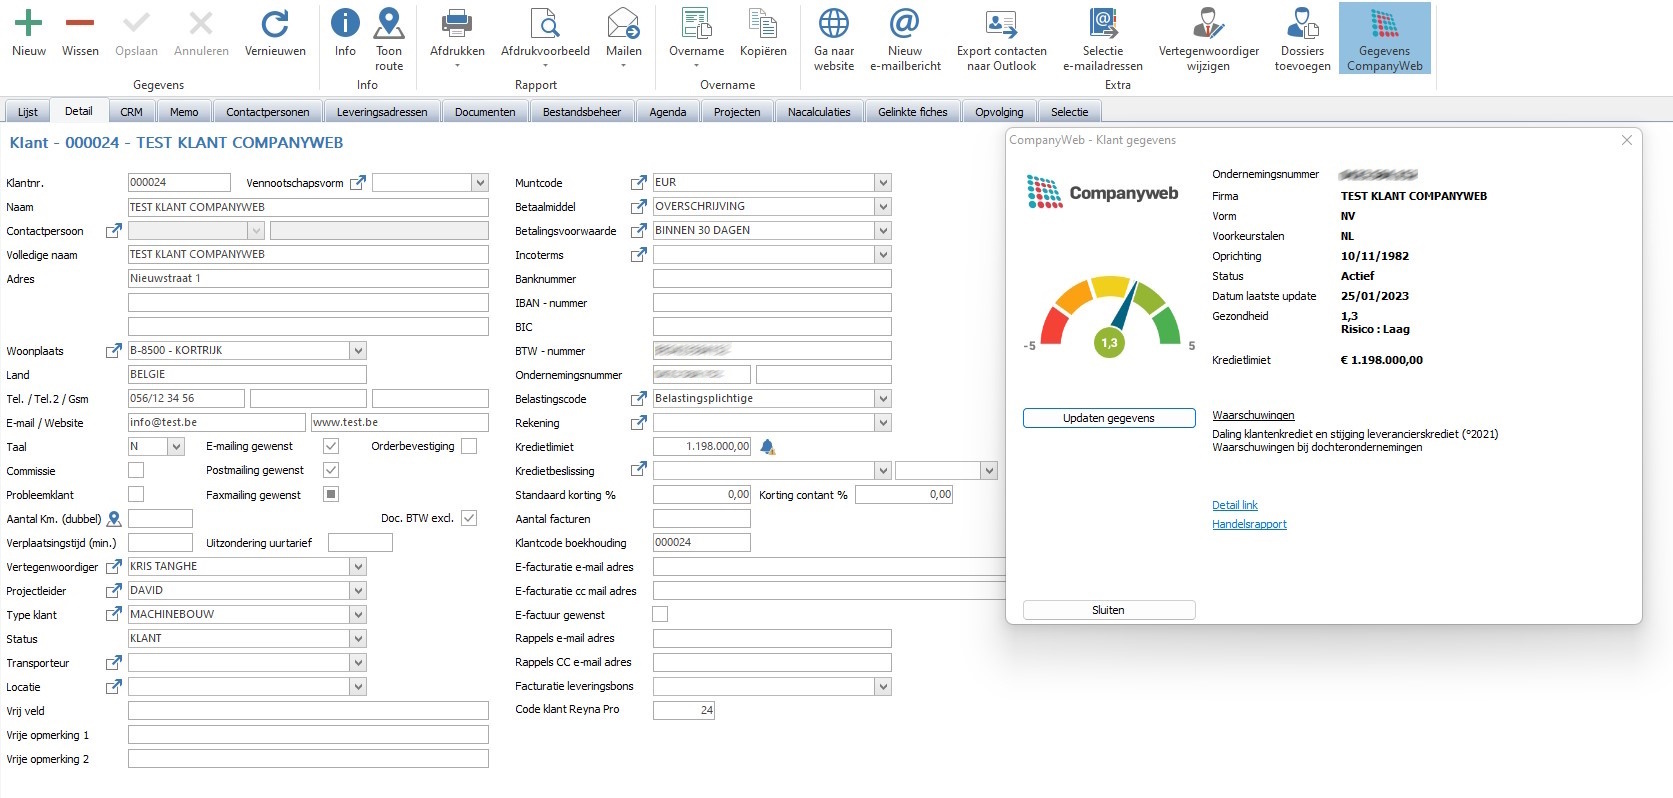Expand the Belastingscode dropdown
1673x798 pixels.
tap(882, 399)
